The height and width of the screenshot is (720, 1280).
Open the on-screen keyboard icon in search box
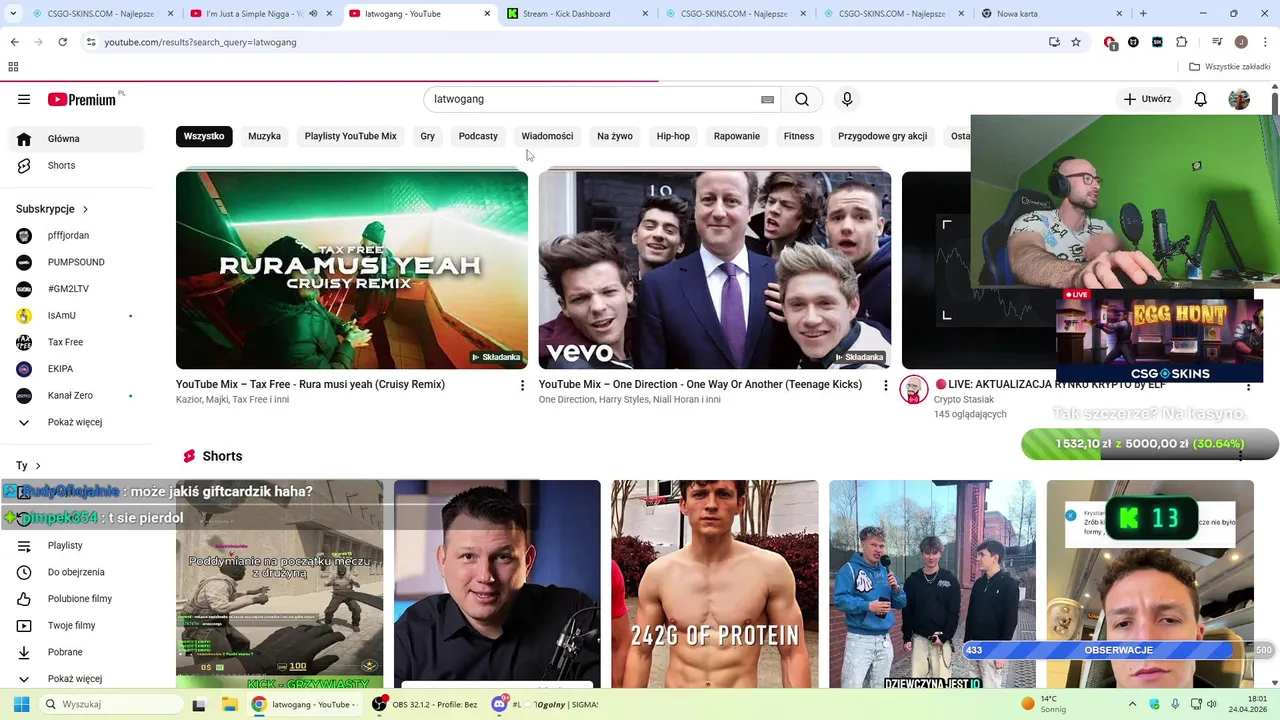(x=767, y=99)
